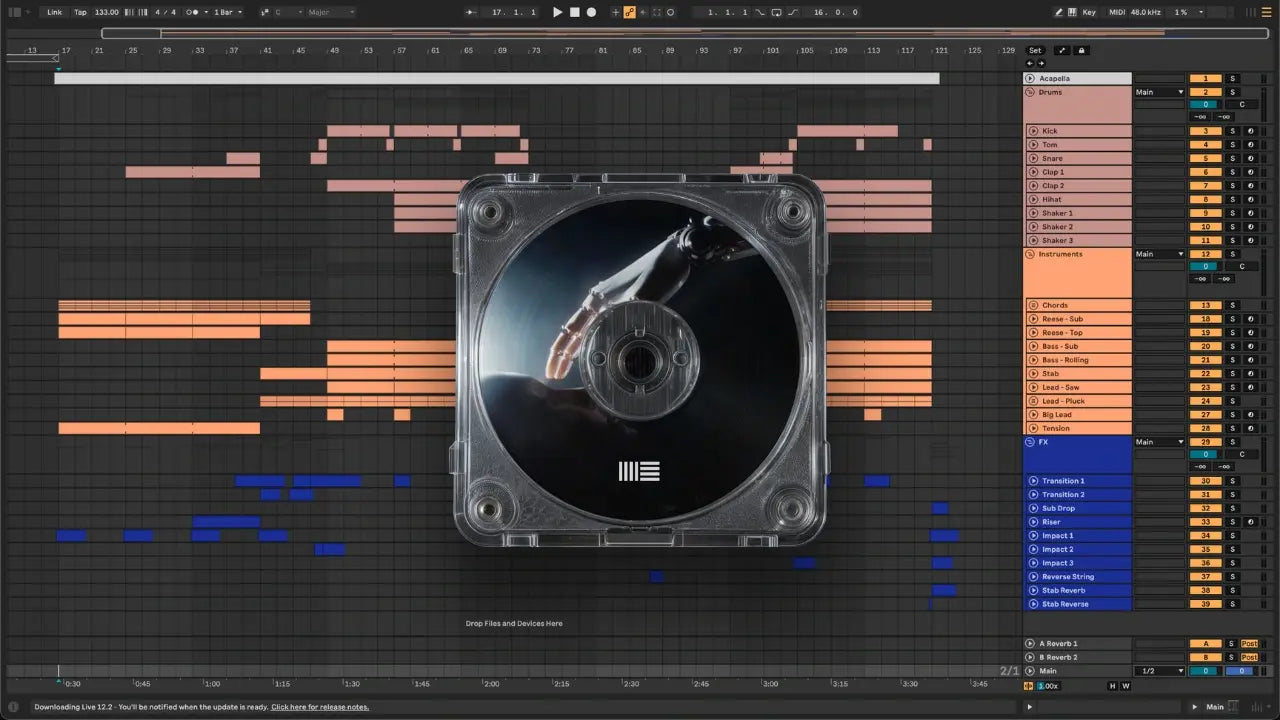
Task: Click the 133.00 tempo field
Action: click(x=106, y=12)
